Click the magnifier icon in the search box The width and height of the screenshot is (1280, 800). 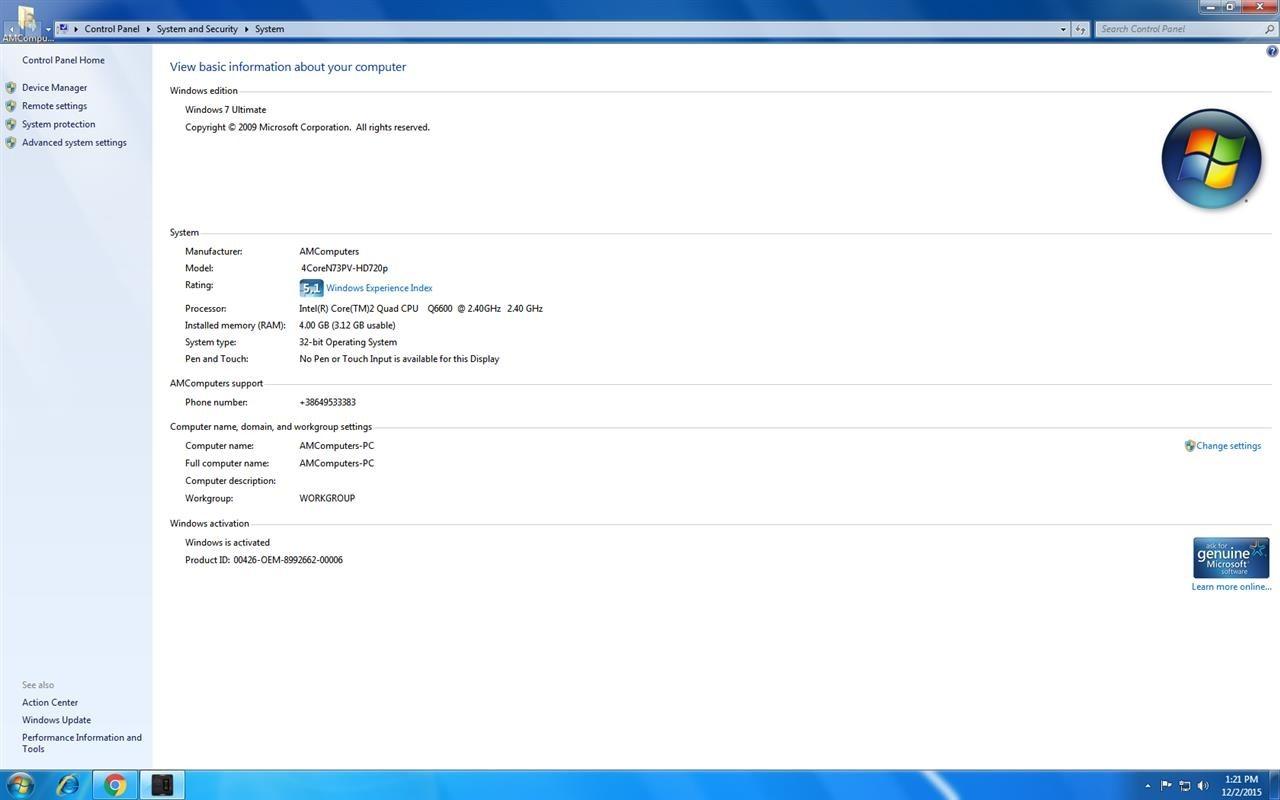coord(1270,29)
